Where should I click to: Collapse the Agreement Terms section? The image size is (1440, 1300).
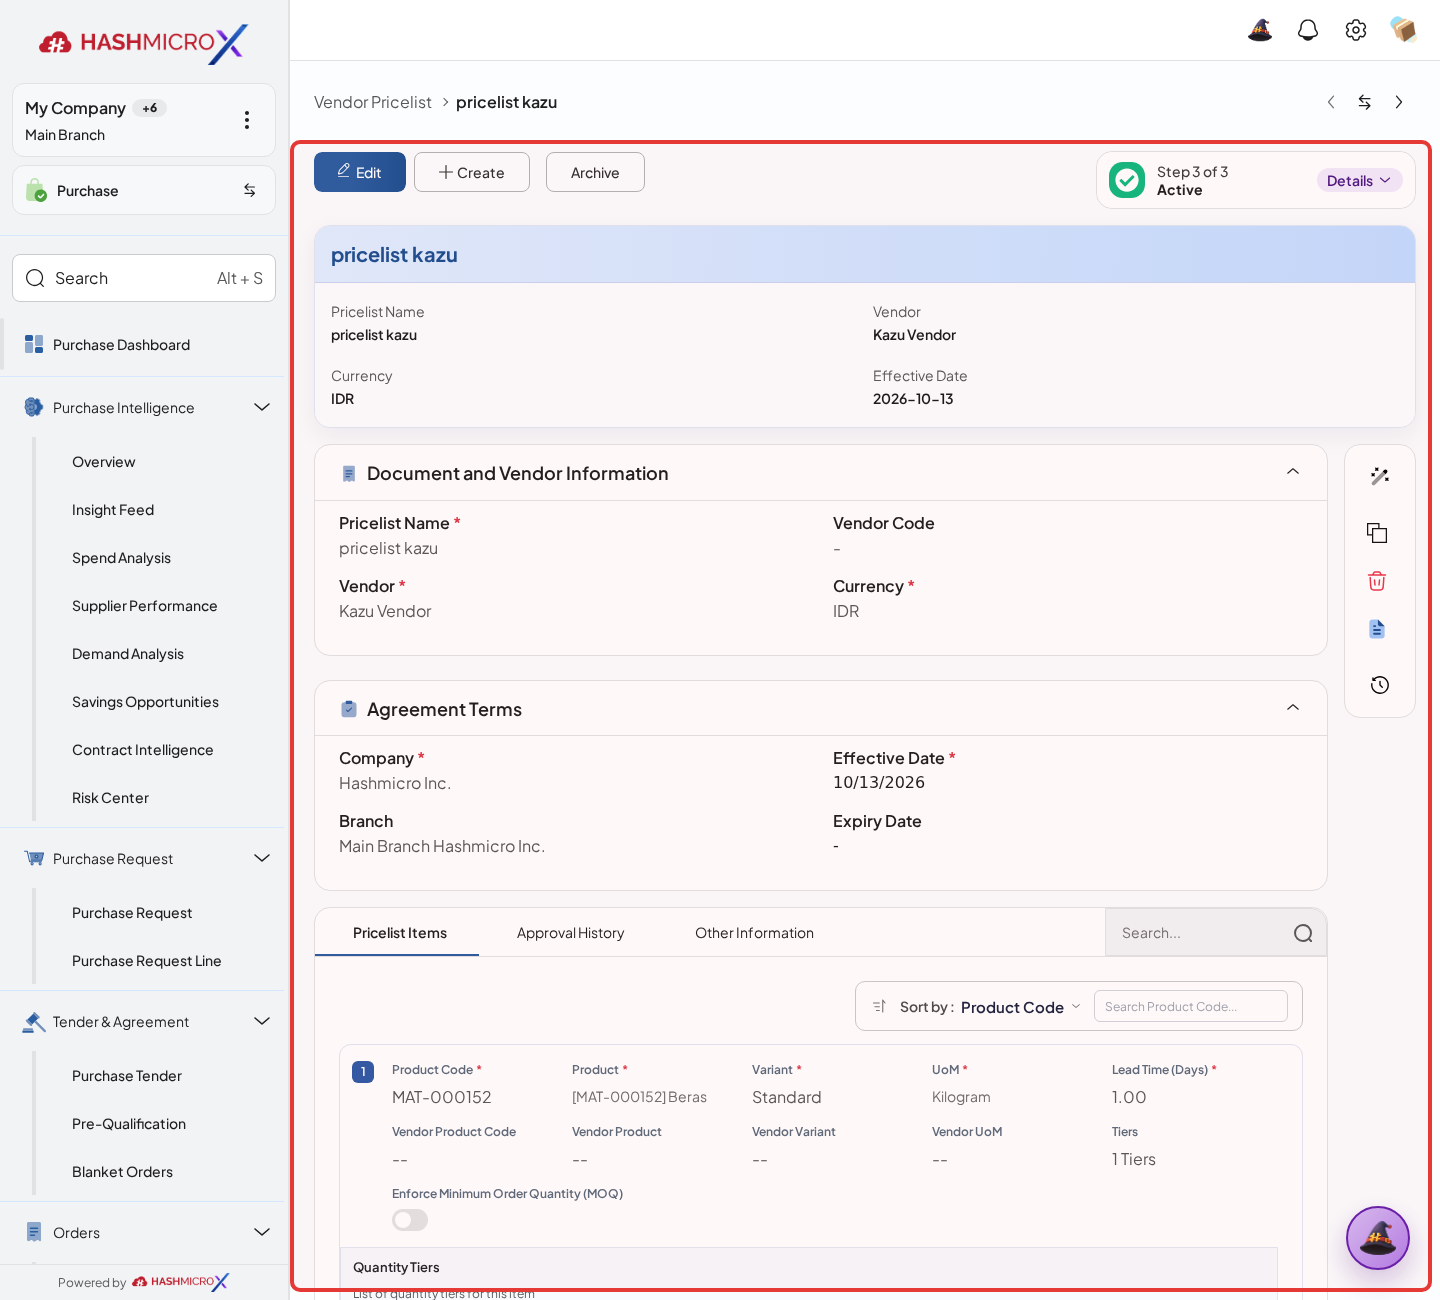click(x=1293, y=708)
